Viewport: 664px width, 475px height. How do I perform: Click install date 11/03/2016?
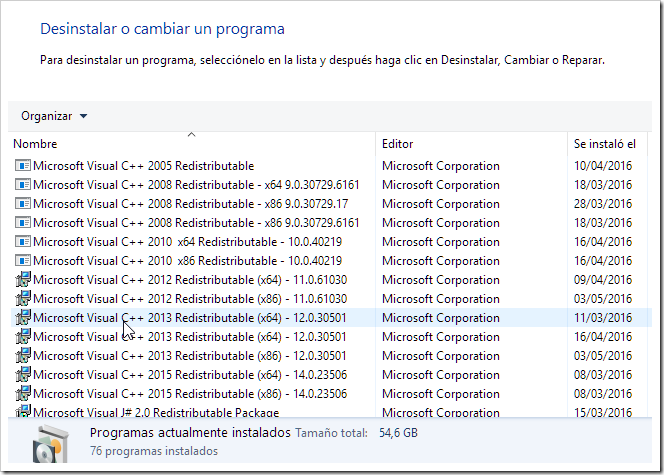click(x=603, y=318)
